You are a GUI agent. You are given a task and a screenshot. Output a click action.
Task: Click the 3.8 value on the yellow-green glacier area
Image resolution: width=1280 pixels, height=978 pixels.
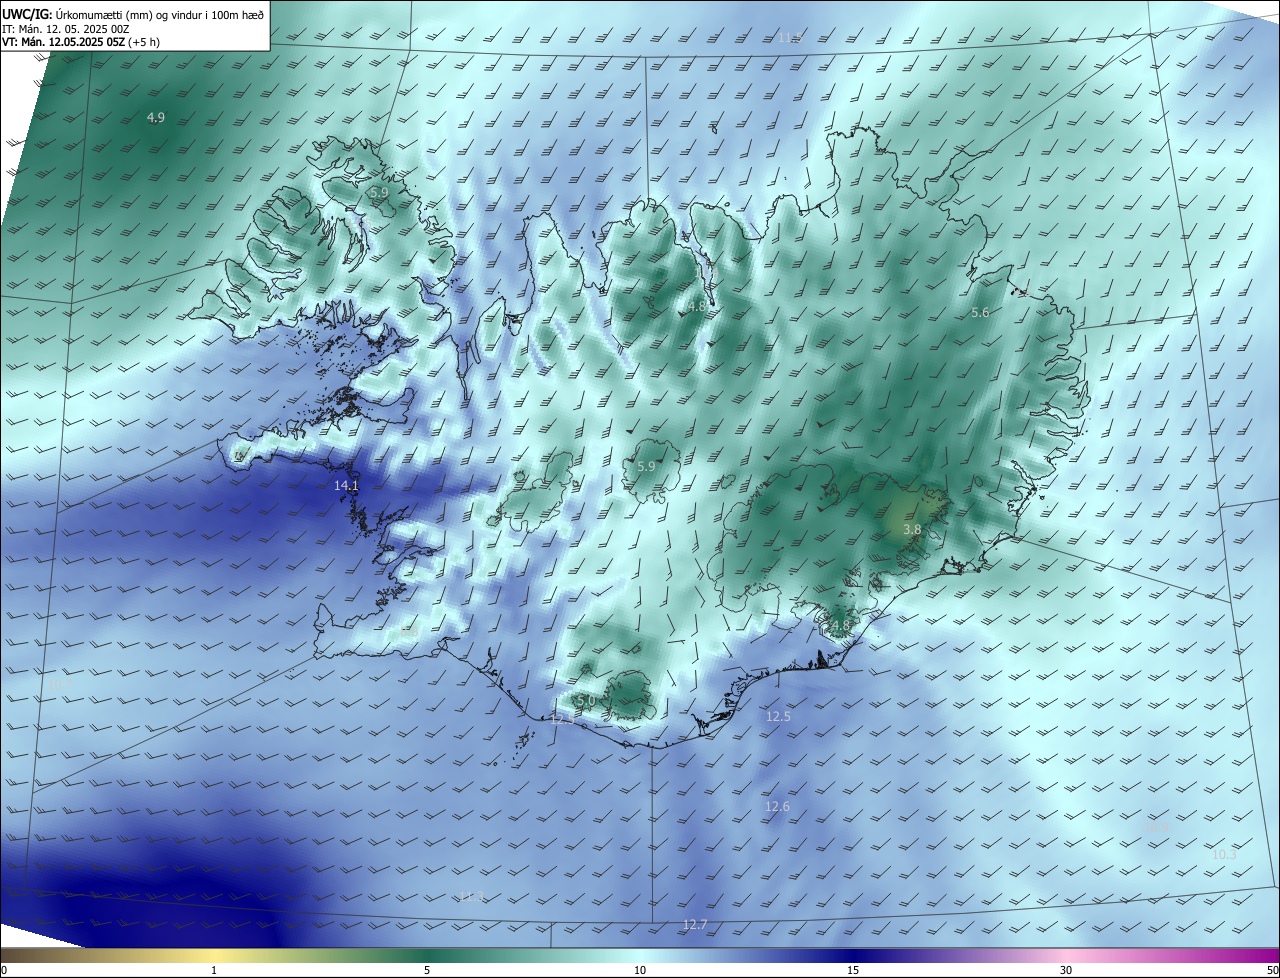pos(912,529)
